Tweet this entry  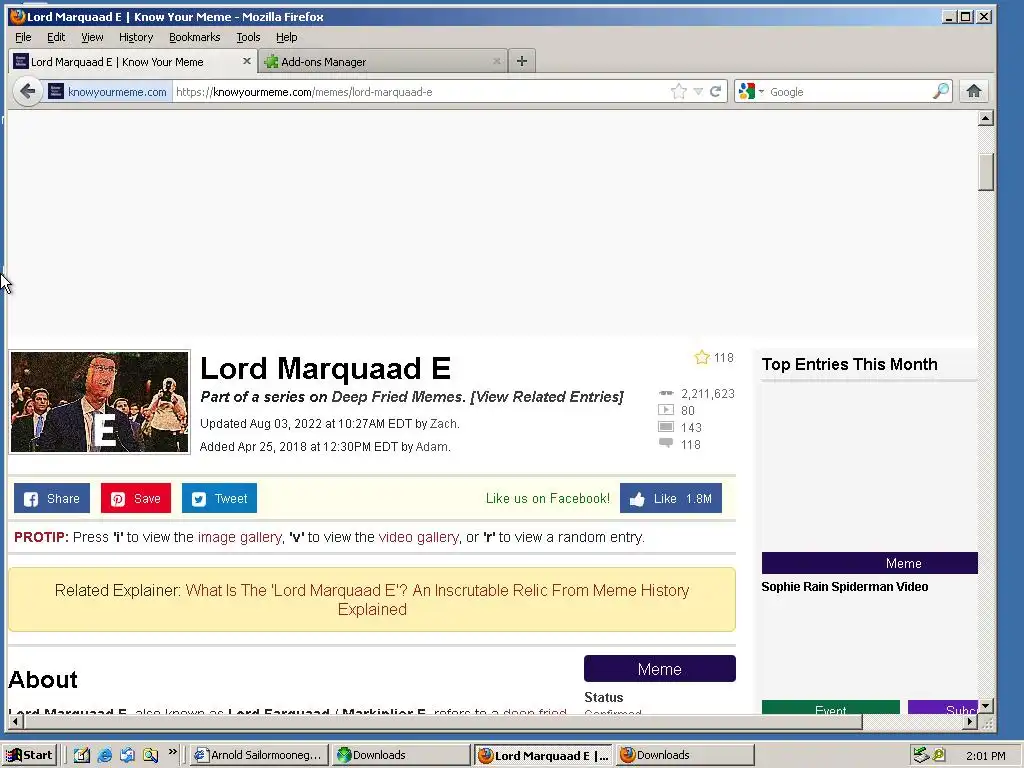[x=219, y=498]
